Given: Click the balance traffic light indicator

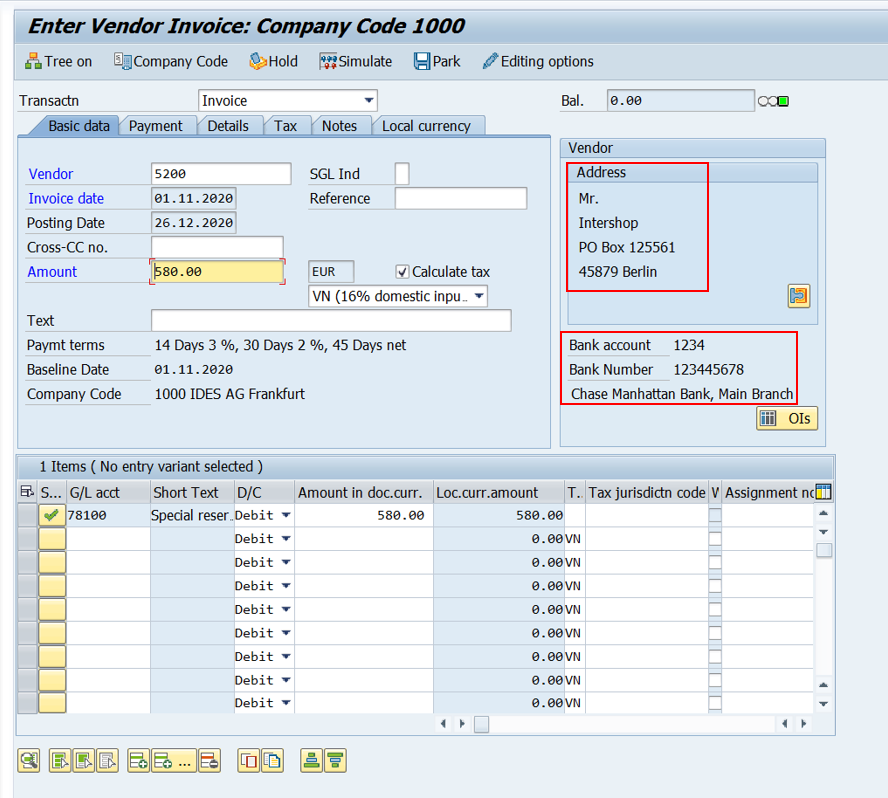Looking at the screenshot, I should (774, 101).
